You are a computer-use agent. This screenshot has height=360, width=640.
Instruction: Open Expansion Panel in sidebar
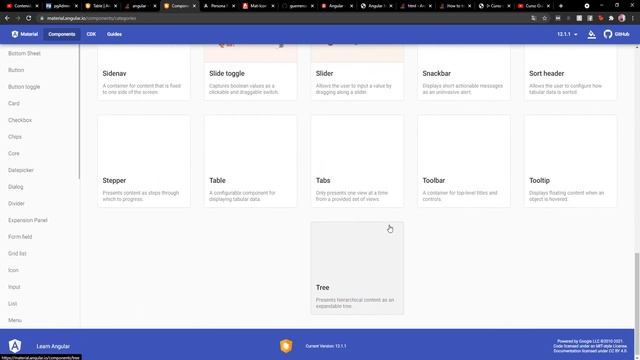28,220
